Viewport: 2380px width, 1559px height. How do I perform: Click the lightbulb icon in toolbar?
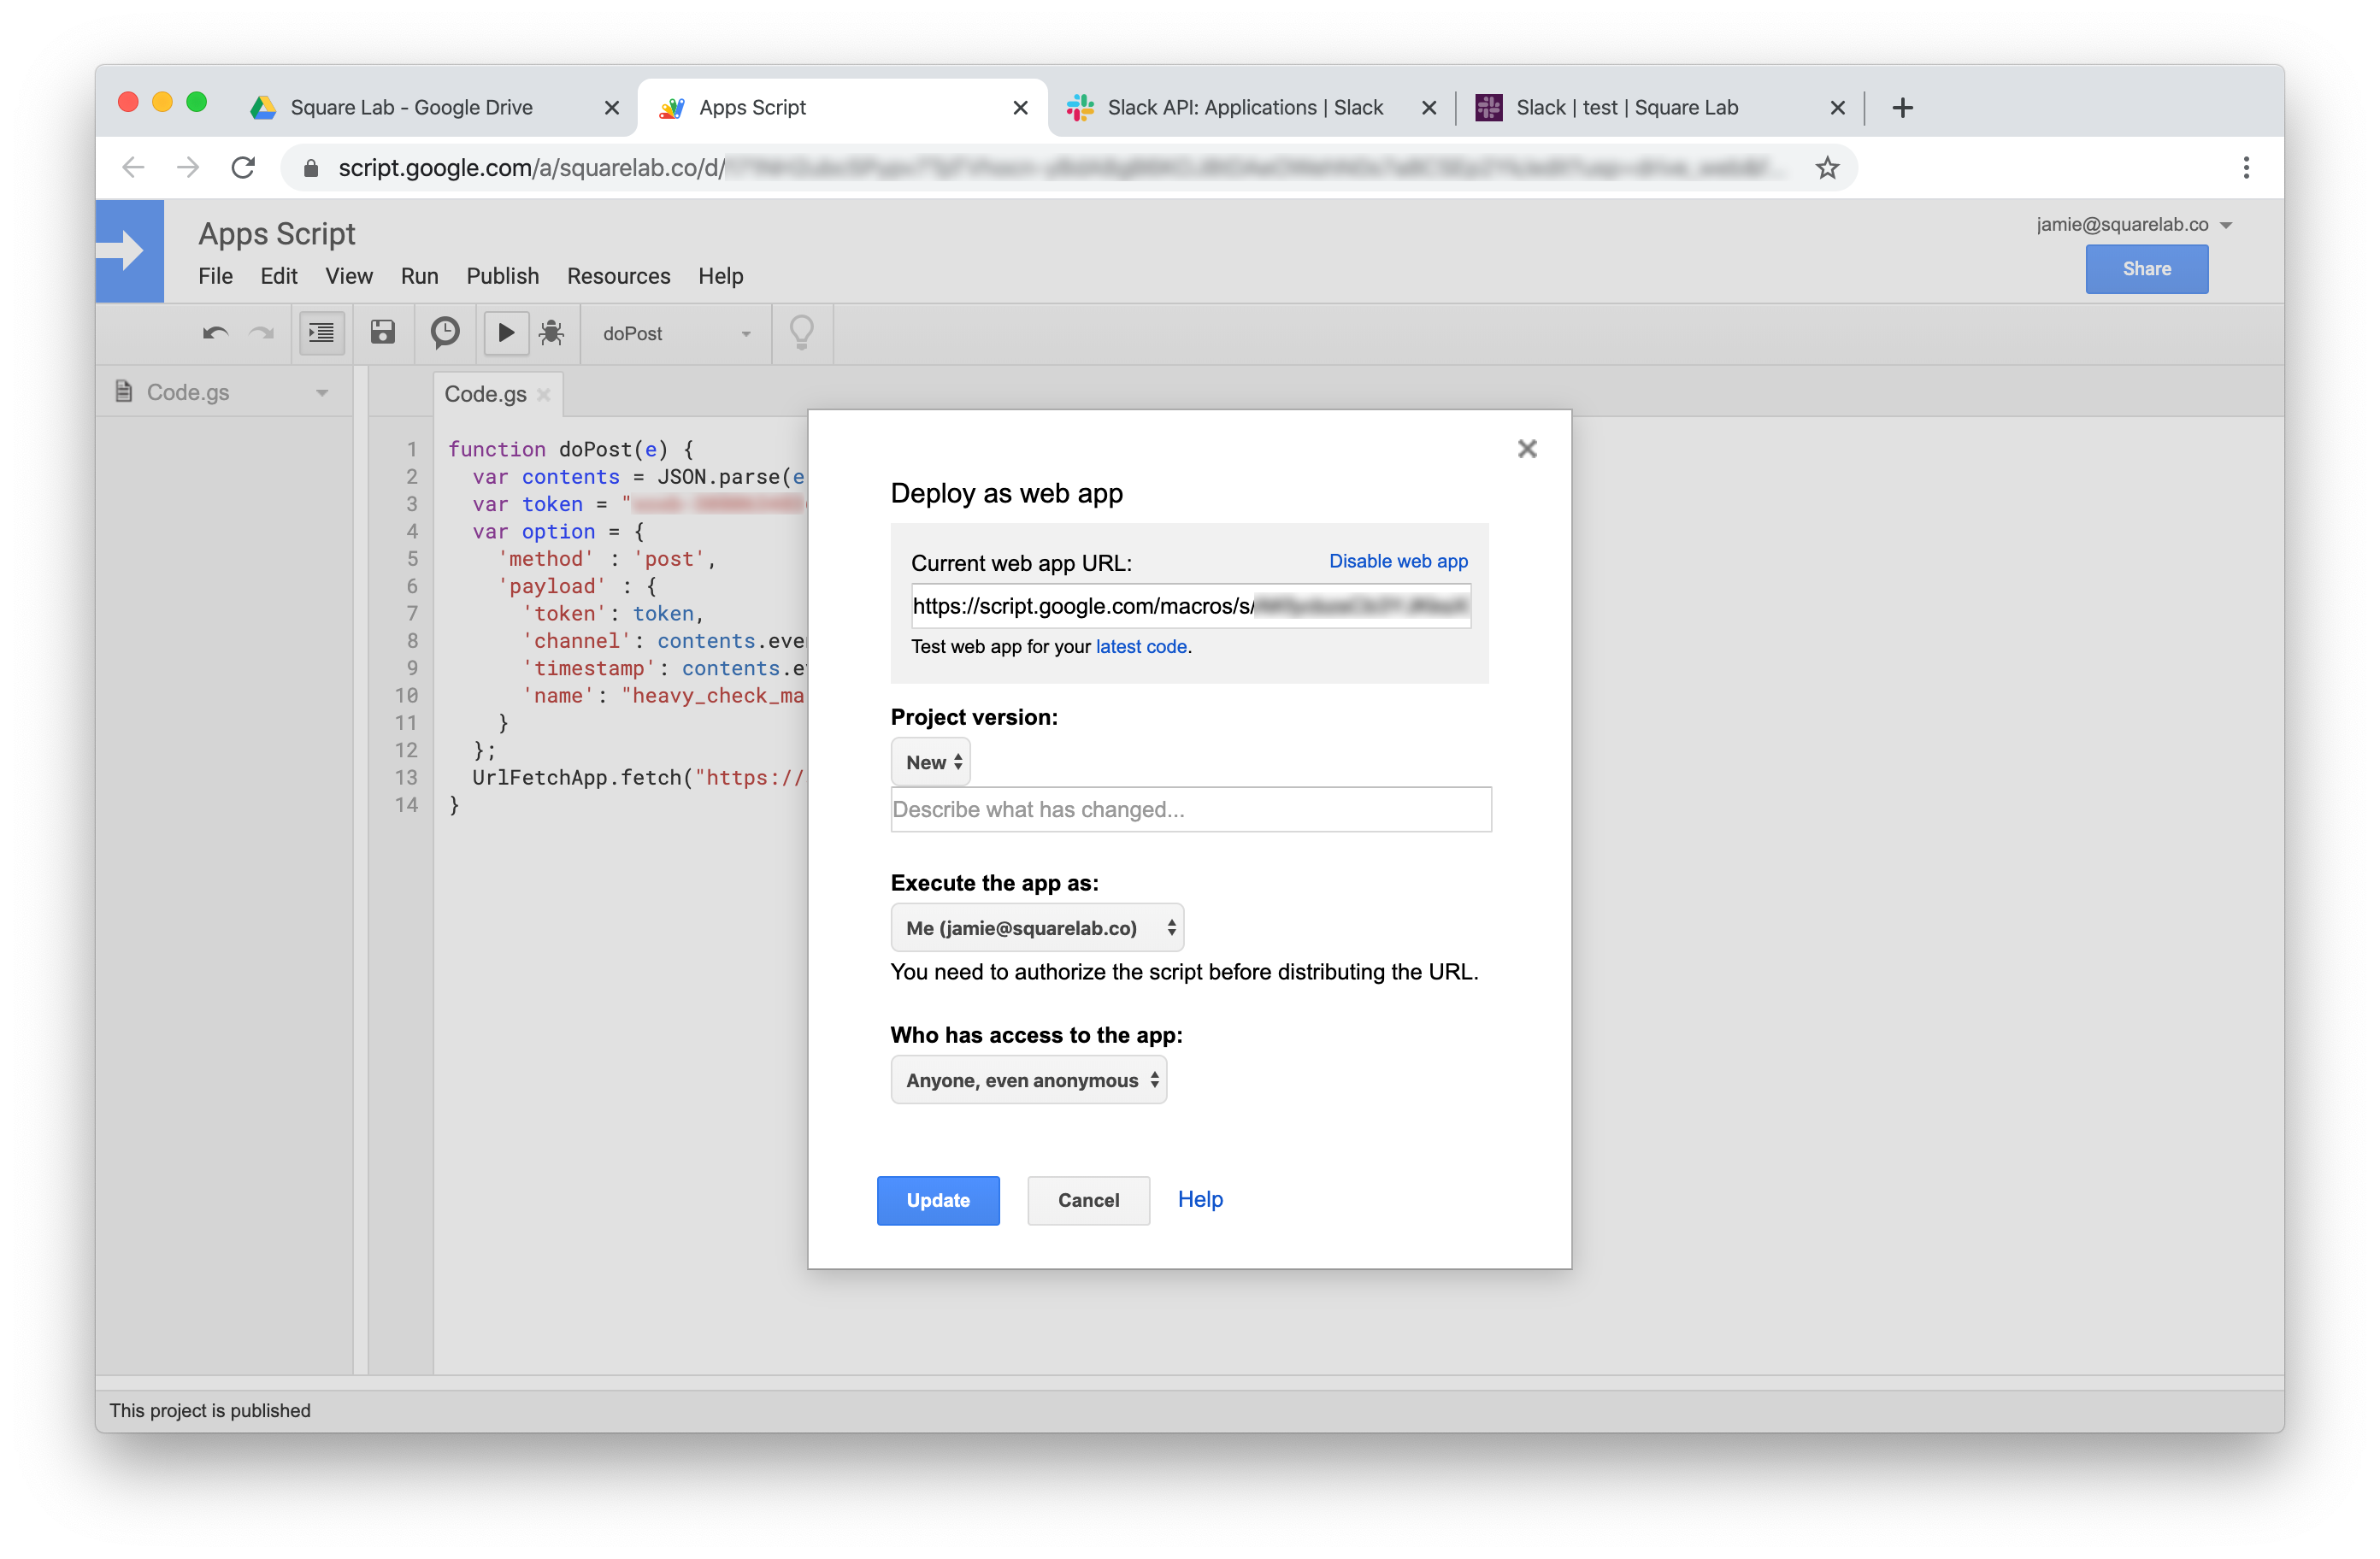coord(801,333)
